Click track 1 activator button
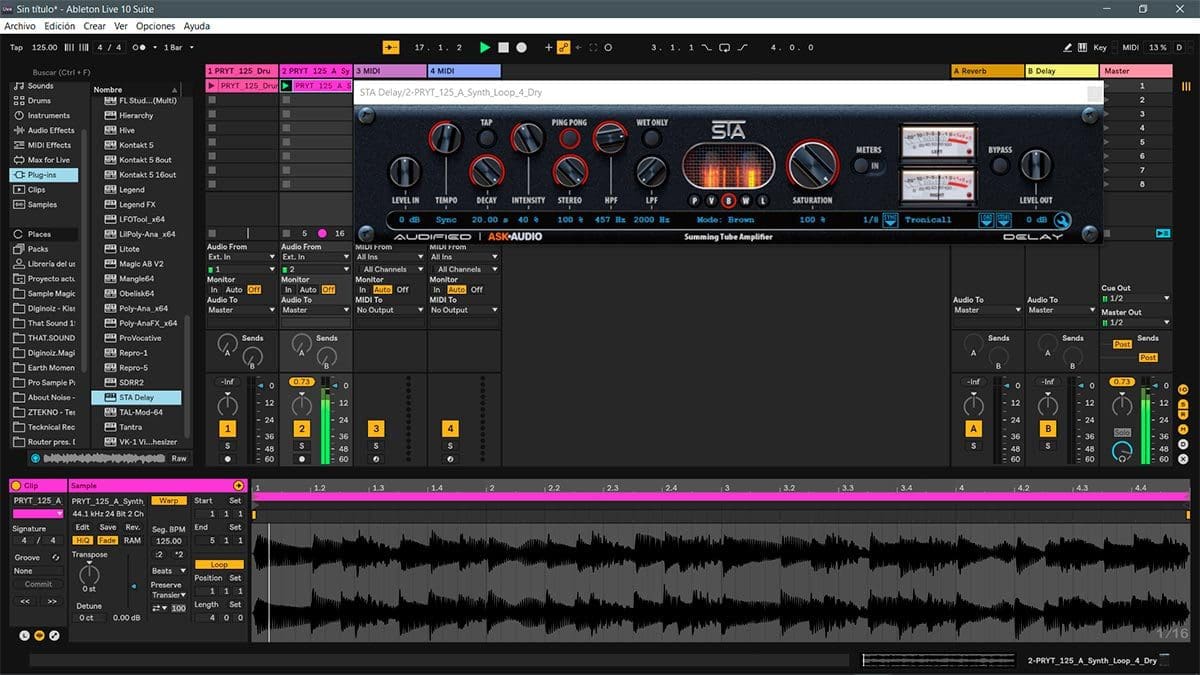Image resolution: width=1200 pixels, height=675 pixels. click(x=228, y=428)
